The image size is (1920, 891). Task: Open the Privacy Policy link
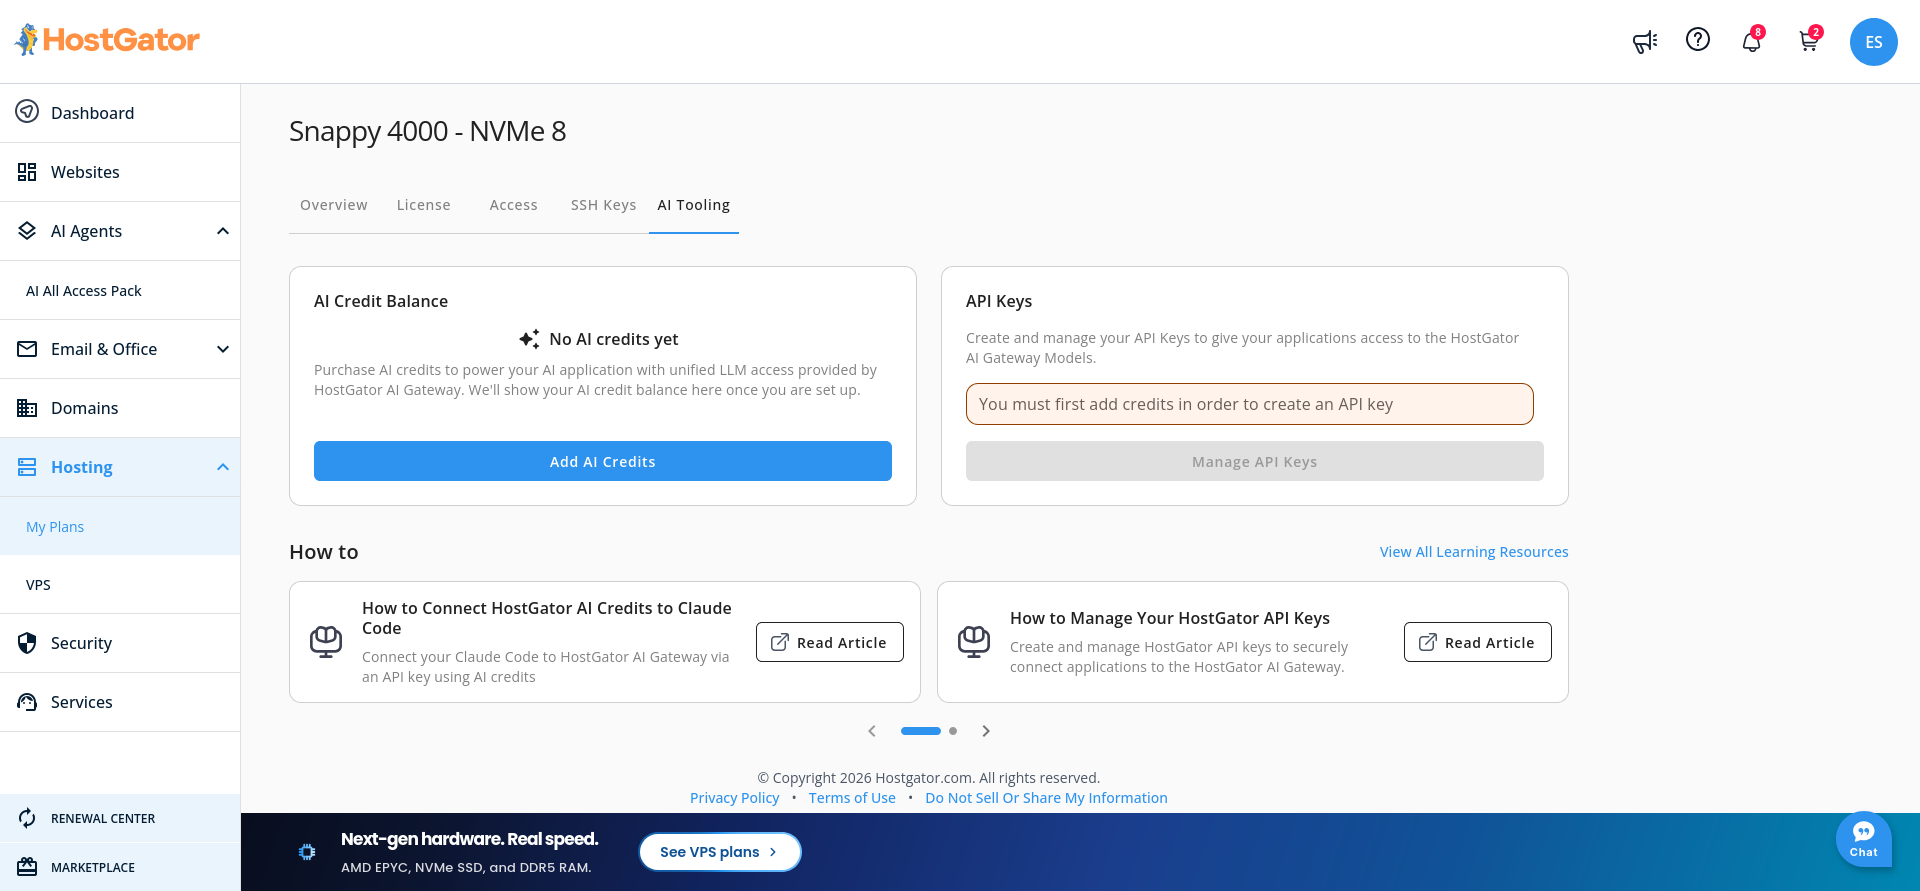(734, 798)
